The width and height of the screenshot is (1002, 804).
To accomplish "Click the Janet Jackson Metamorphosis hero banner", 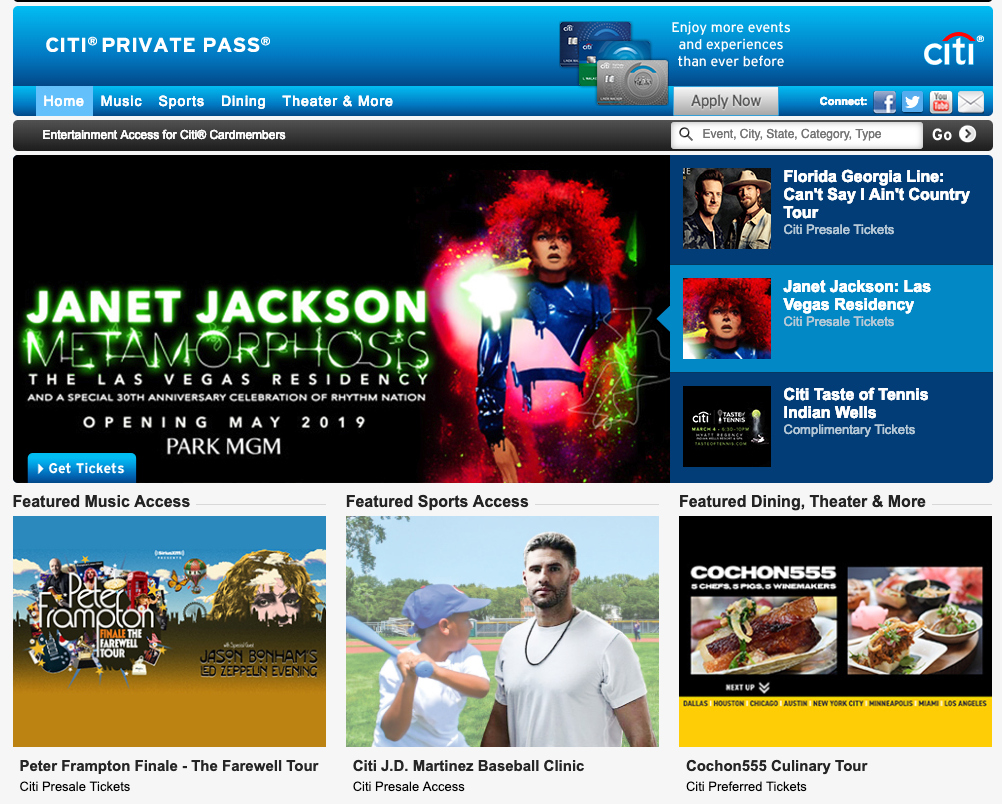I will (x=341, y=319).
